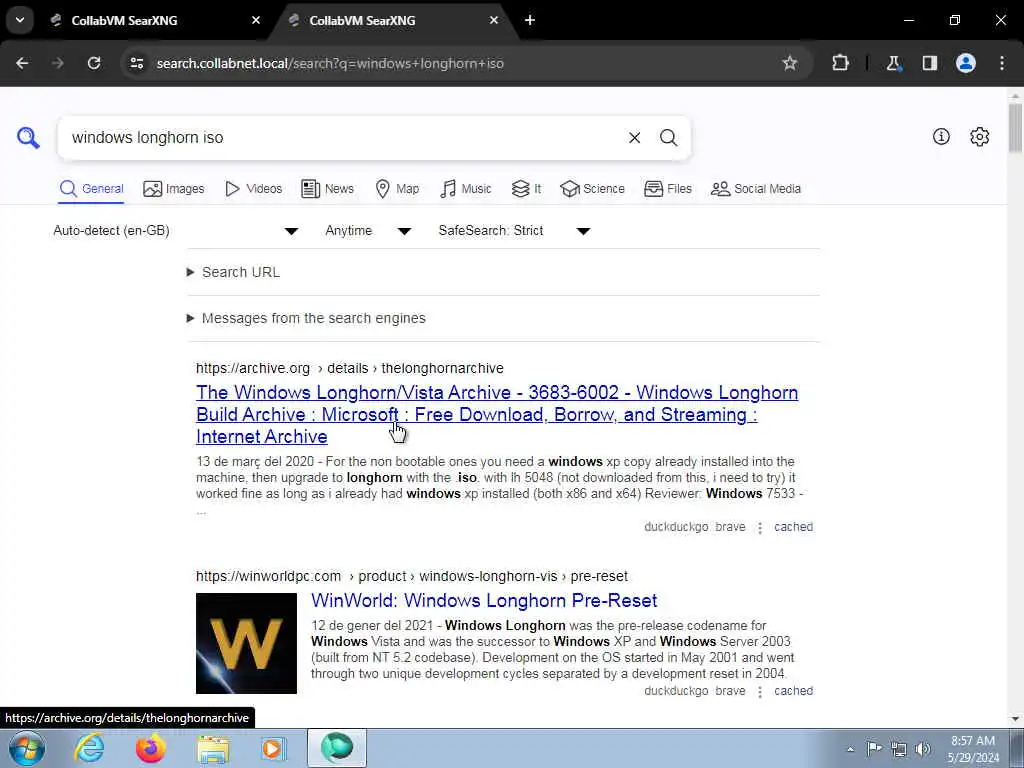
Task: Switch to the News category
Action: point(328,189)
